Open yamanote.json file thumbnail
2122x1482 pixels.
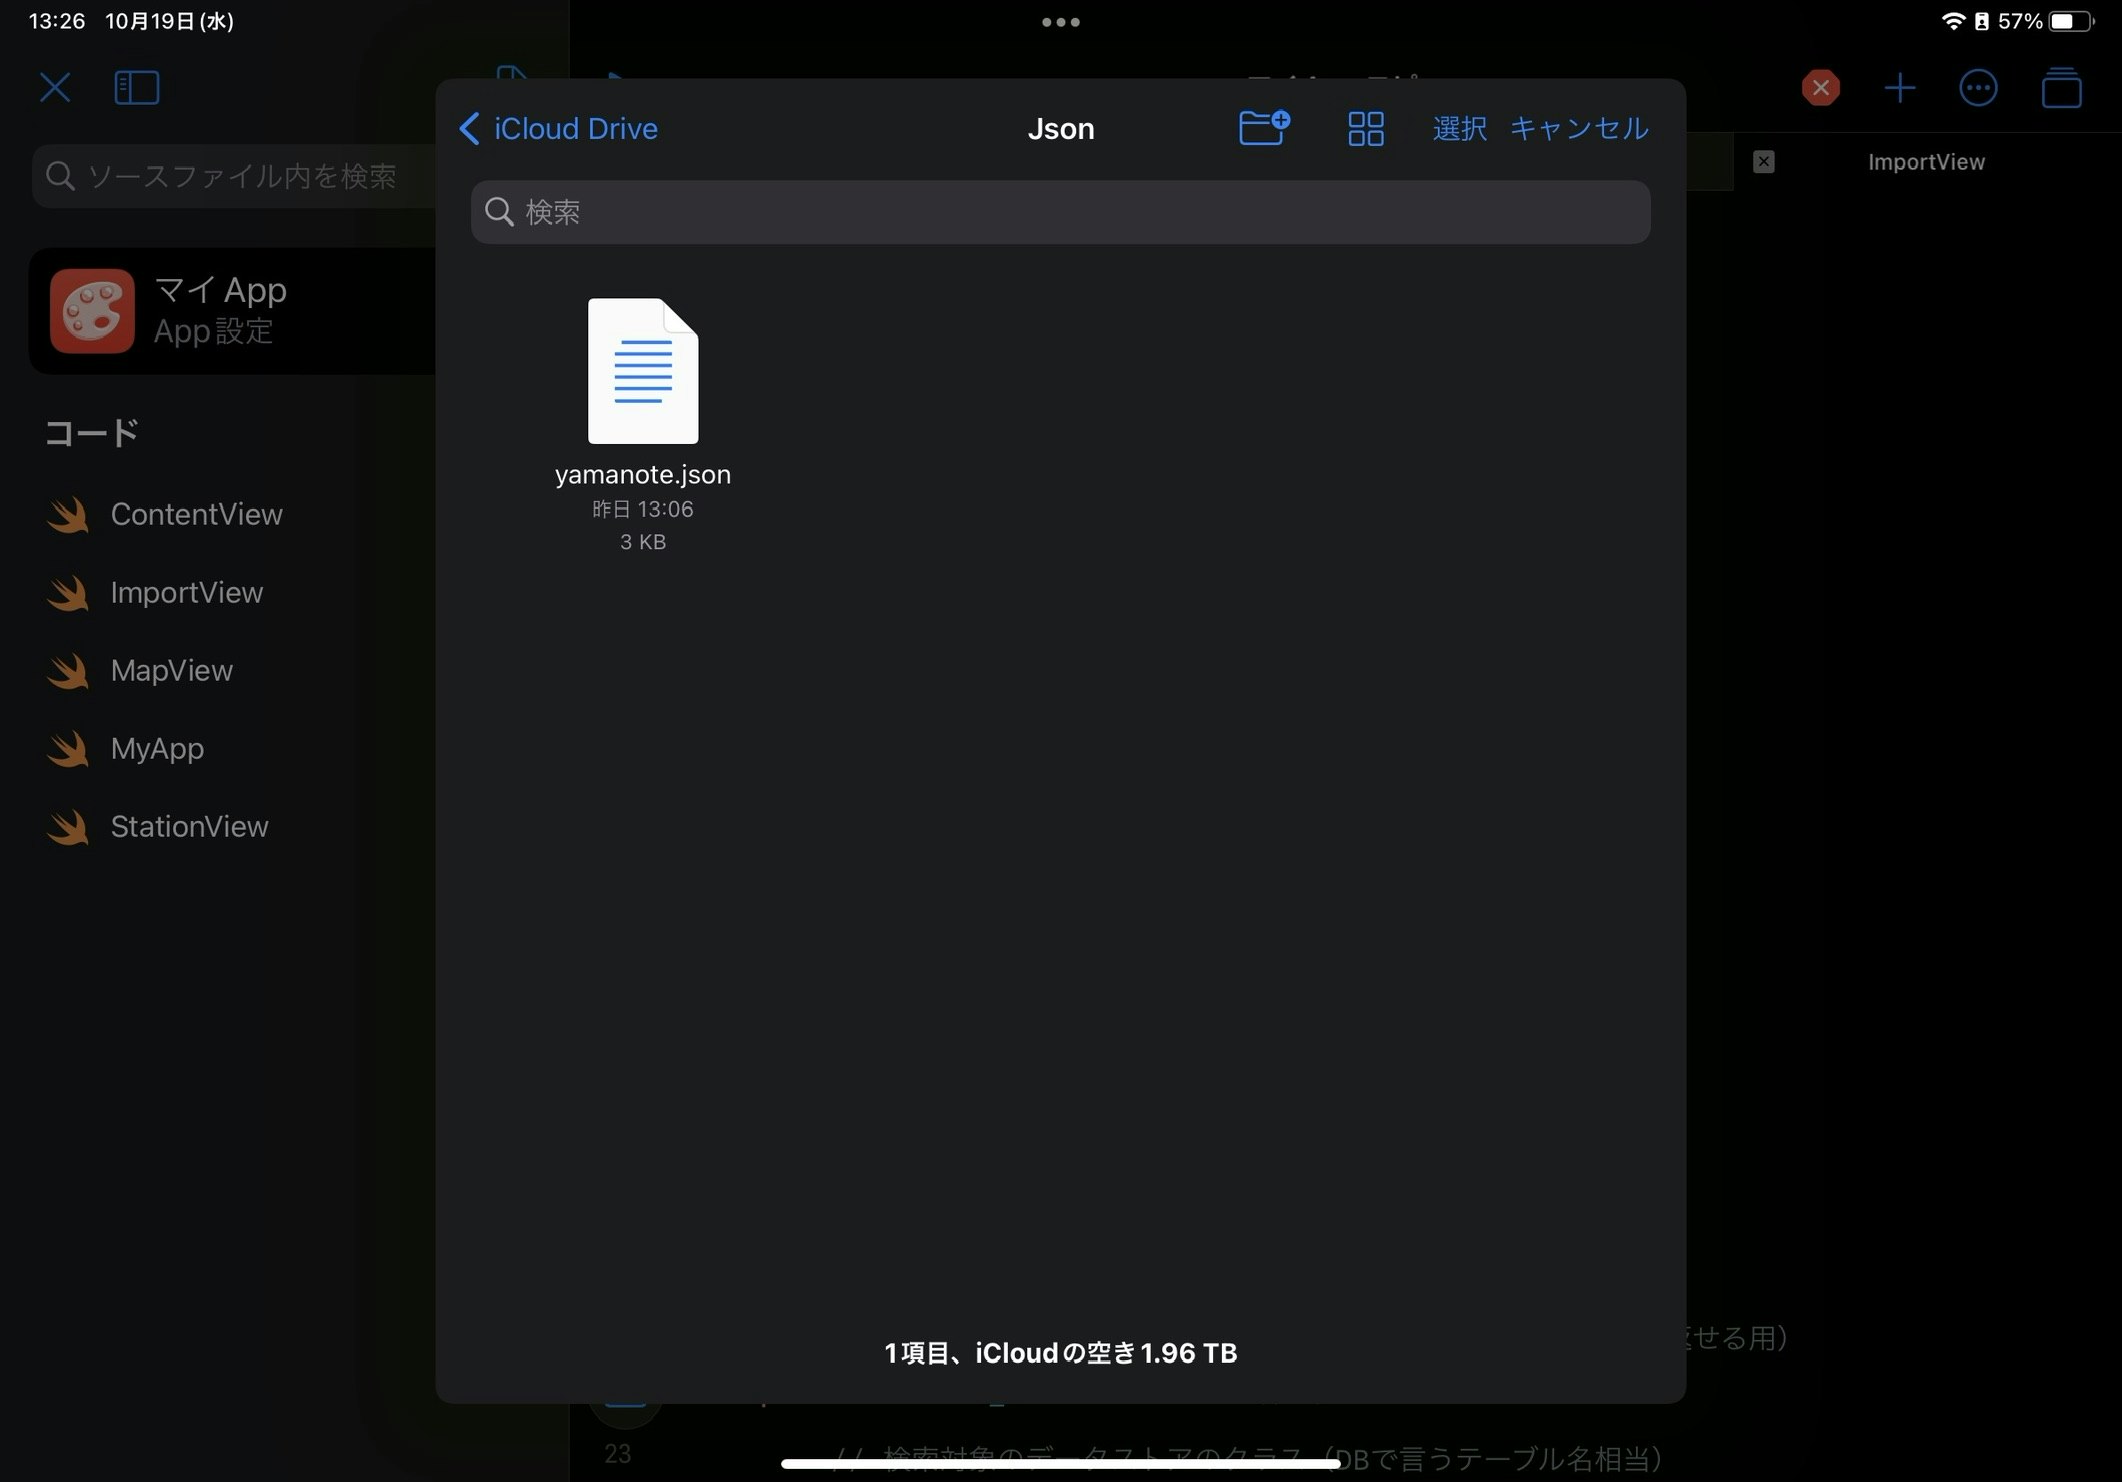click(x=643, y=372)
